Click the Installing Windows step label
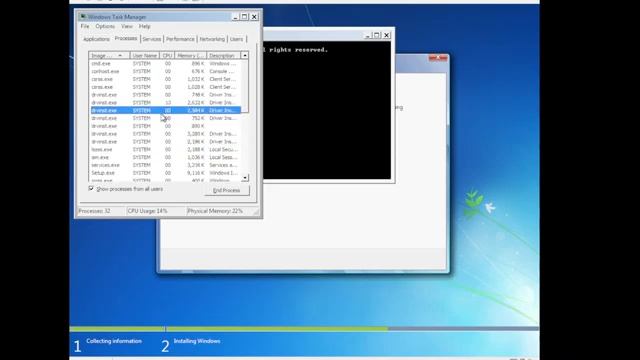Viewport: 640px width, 360px height. 197,341
